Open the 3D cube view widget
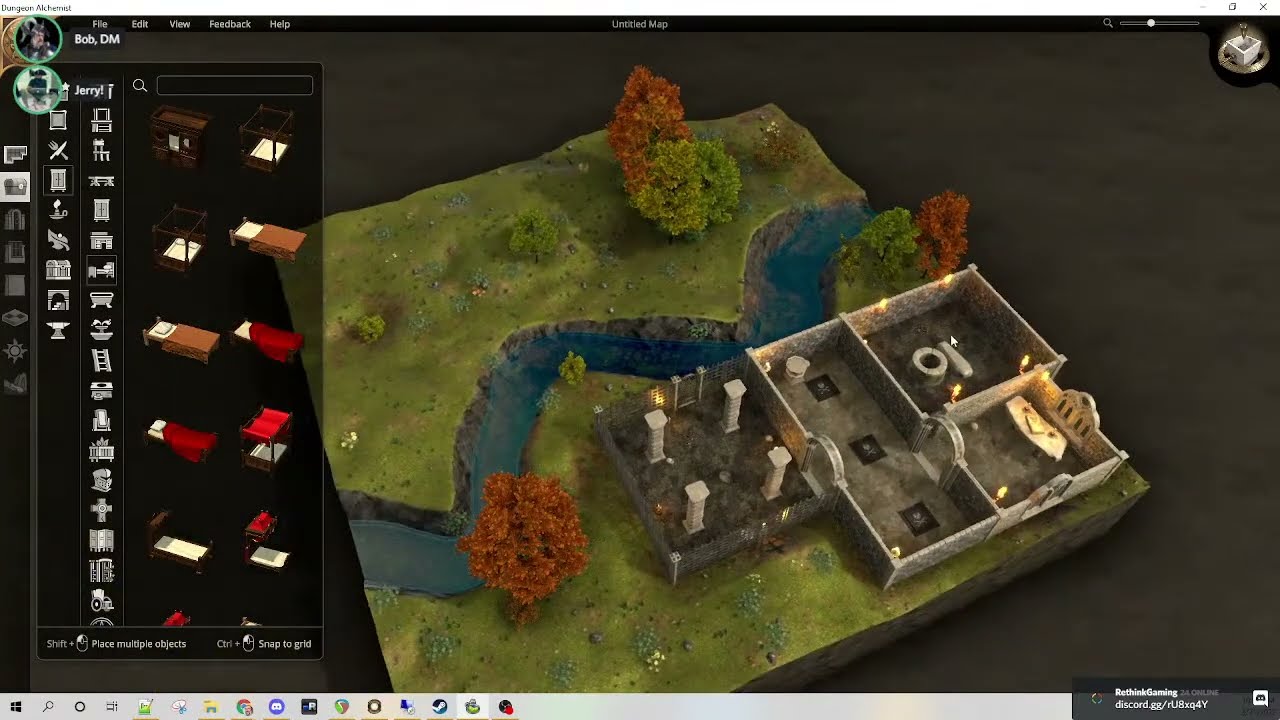 coord(1243,50)
